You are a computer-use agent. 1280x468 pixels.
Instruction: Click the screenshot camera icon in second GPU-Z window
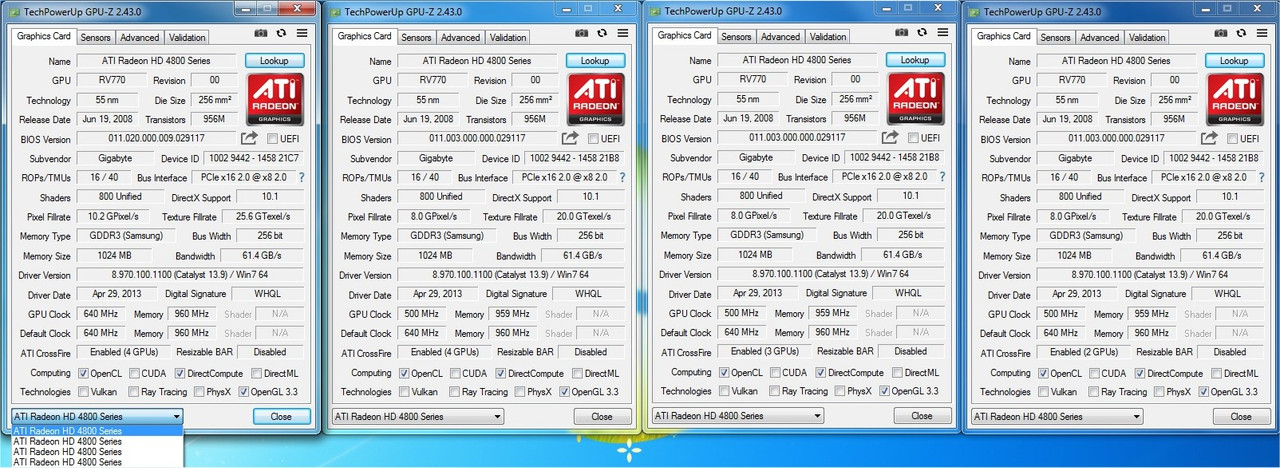581,33
